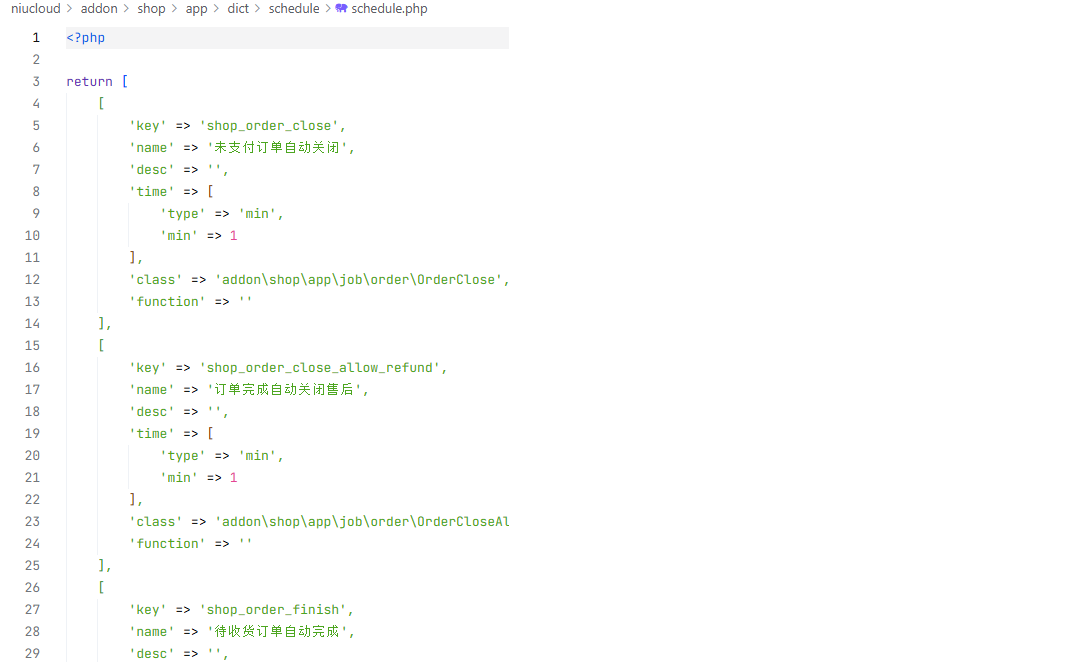Select line number 3
Image resolution: width=1090 pixels, height=662 pixels.
pyautogui.click(x=36, y=81)
